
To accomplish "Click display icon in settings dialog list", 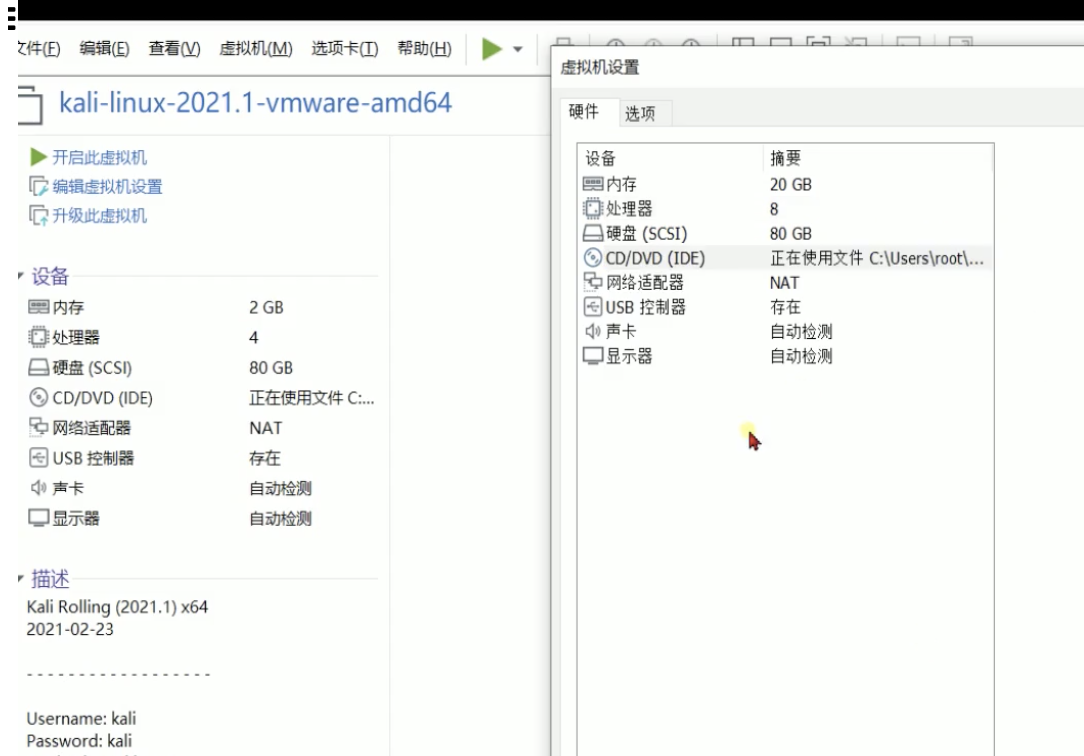I will [x=592, y=356].
